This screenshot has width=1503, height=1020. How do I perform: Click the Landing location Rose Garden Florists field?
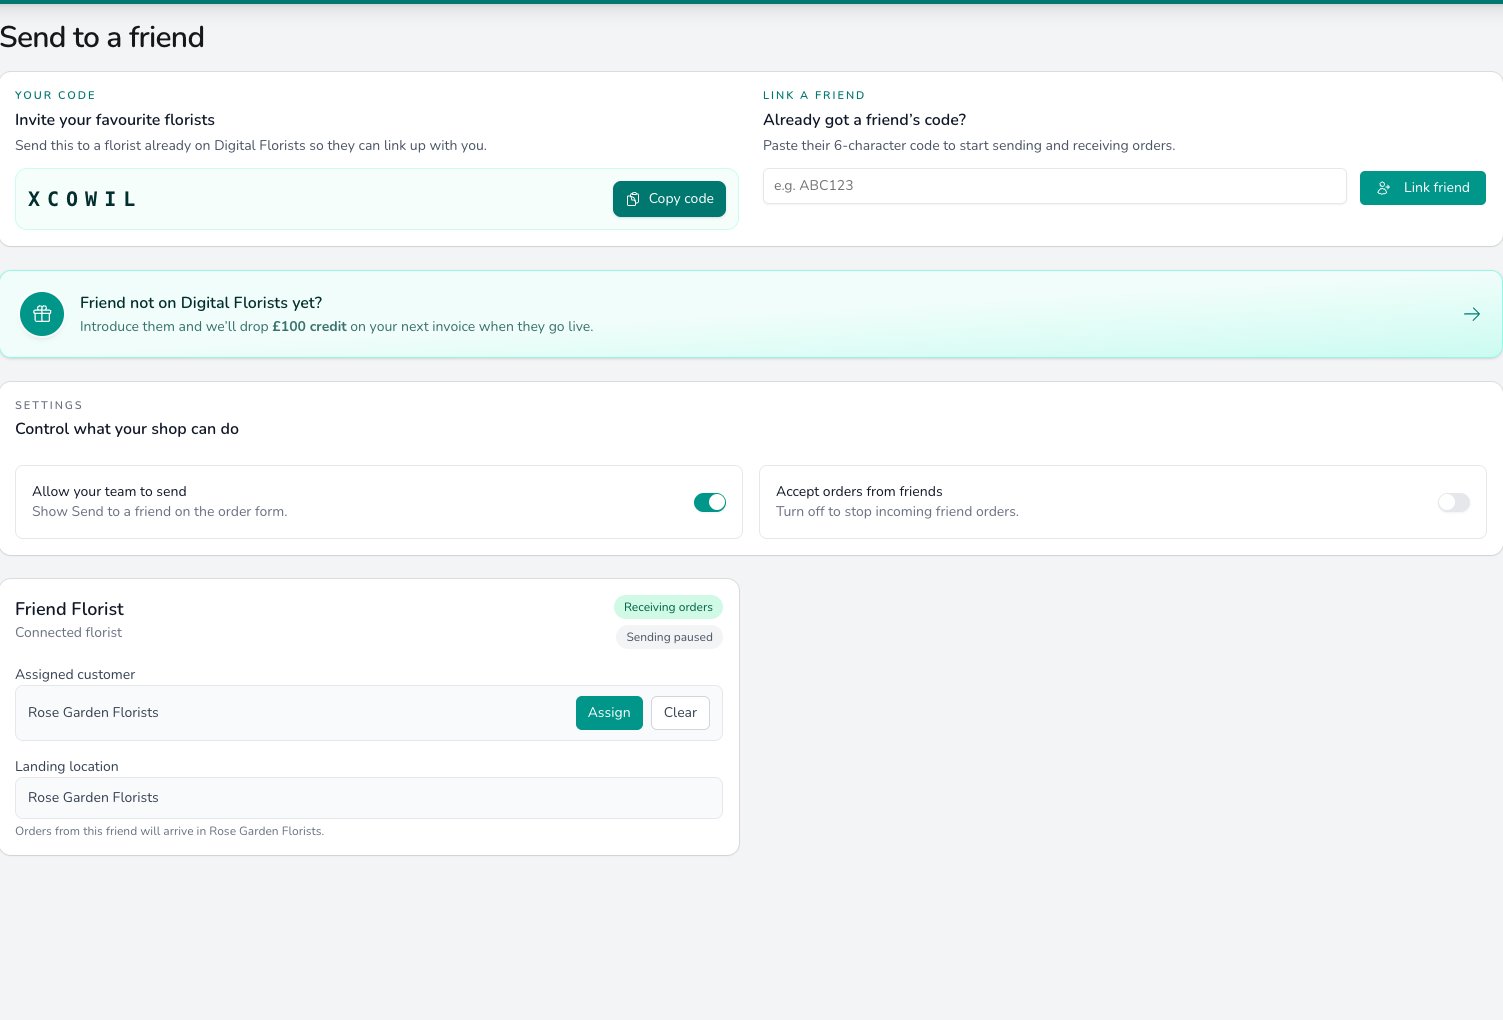click(x=369, y=798)
